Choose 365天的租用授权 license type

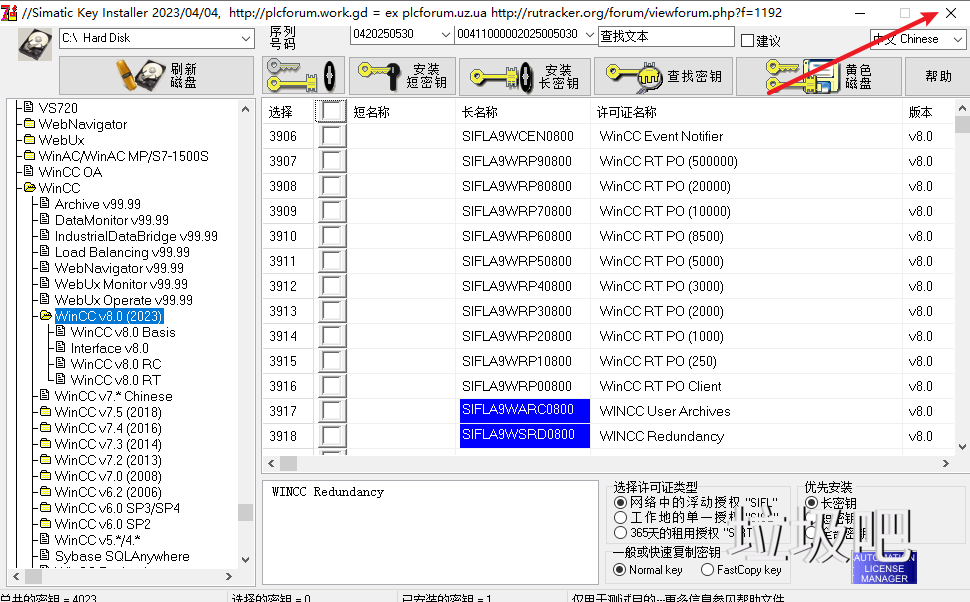coord(621,534)
